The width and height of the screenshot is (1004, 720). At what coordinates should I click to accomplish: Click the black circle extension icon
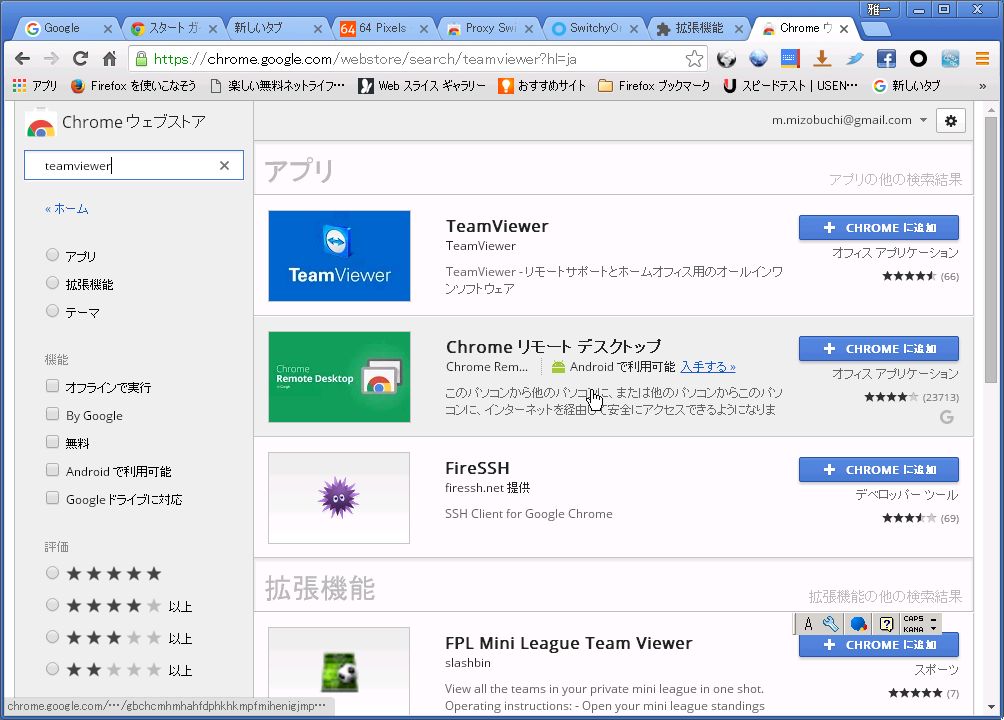918,59
